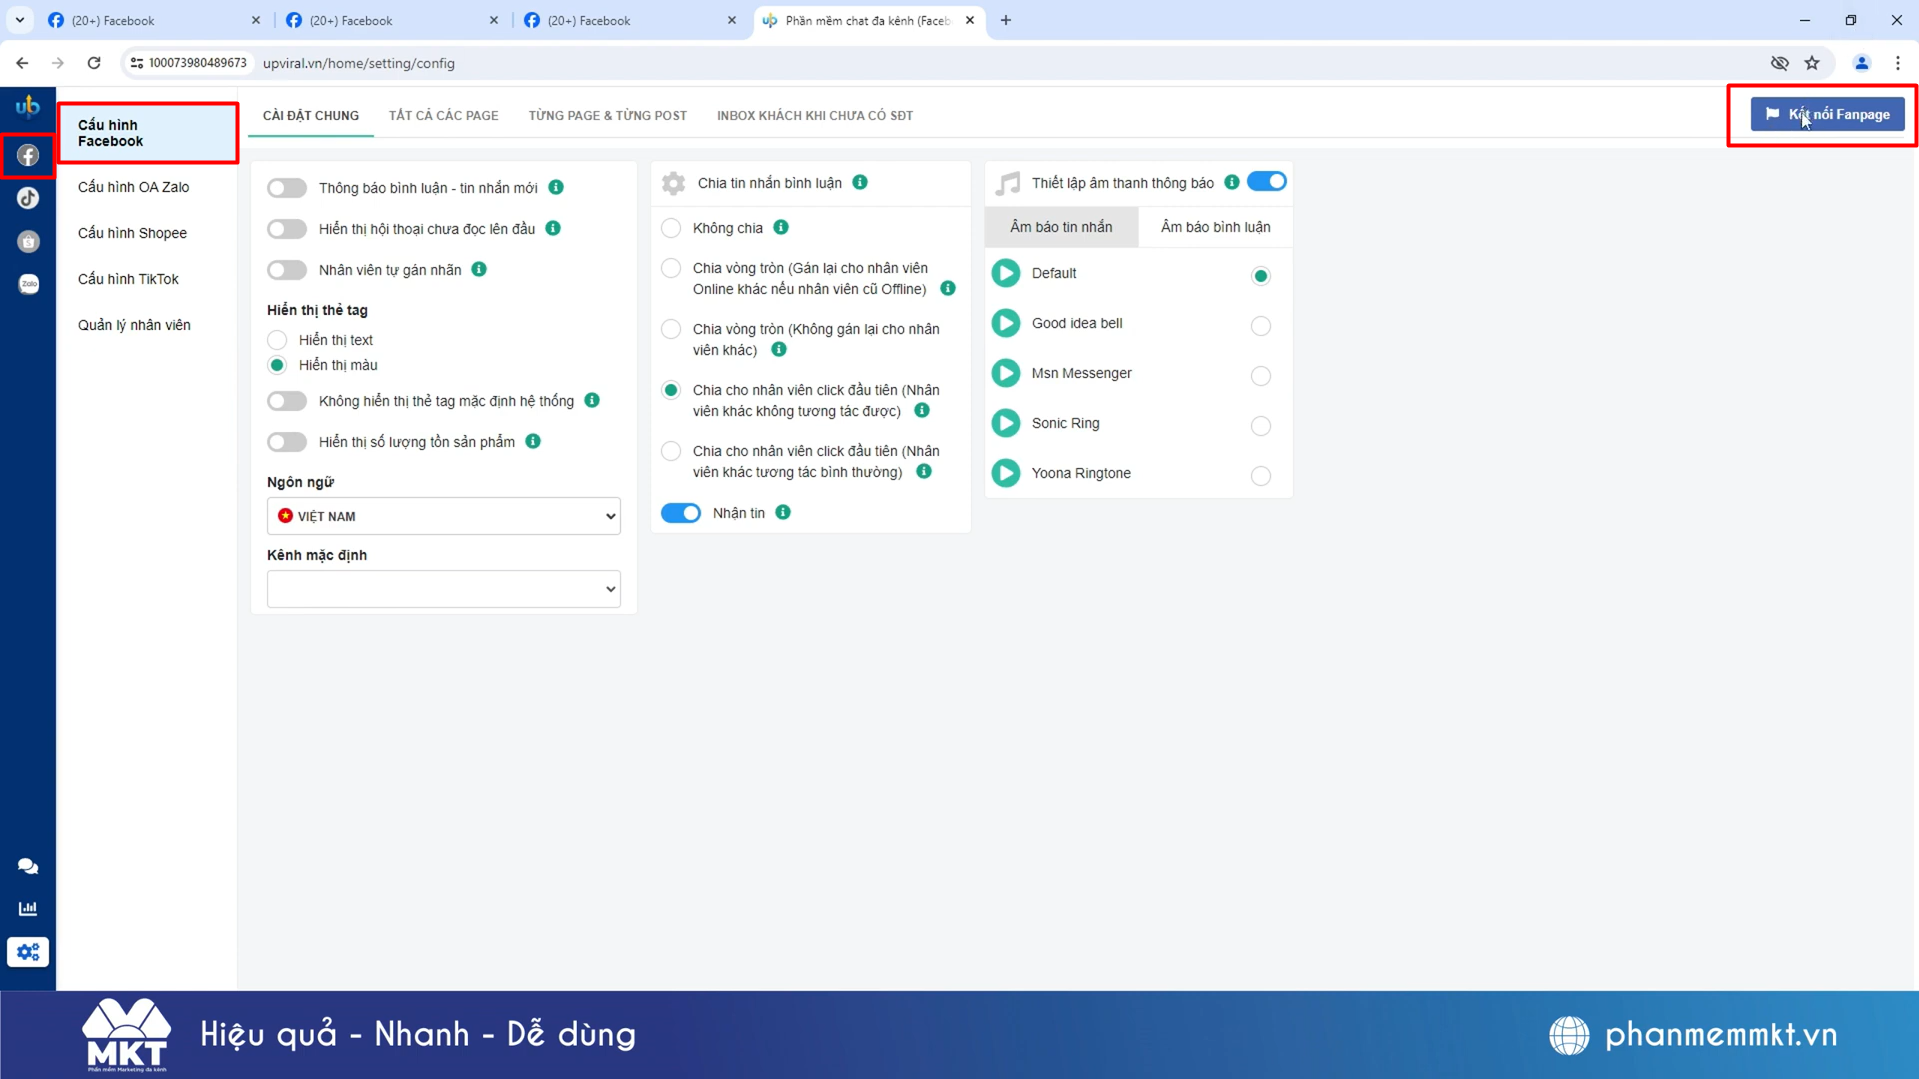
Task: Select Chia vòng tròn (Gán lại cho nhân viên Online)
Action: click(671, 268)
